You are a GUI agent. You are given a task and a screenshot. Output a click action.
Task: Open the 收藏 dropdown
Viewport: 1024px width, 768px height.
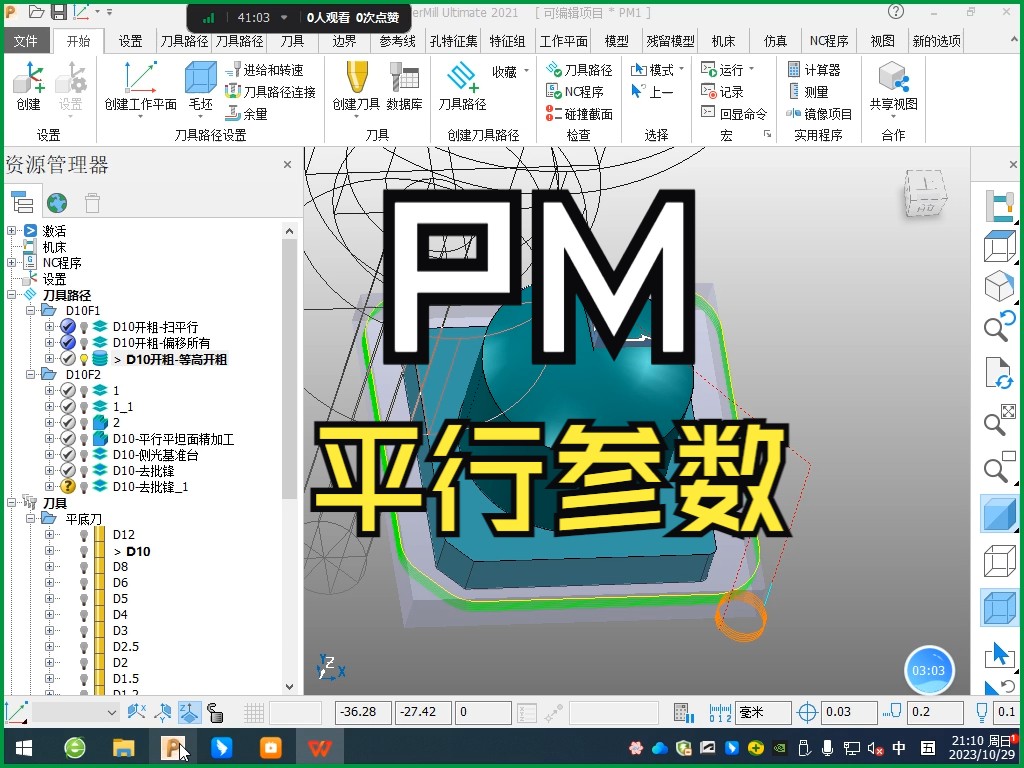(509, 71)
